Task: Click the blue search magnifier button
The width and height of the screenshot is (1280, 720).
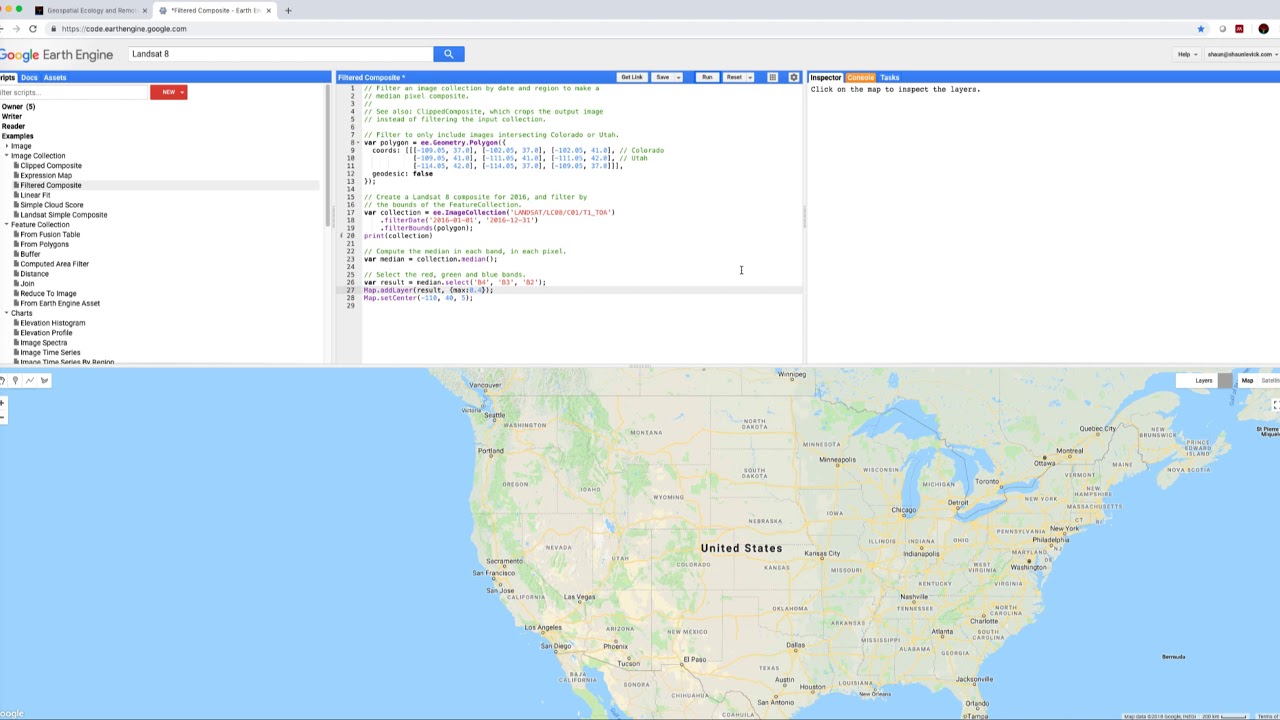Action: pyautogui.click(x=448, y=54)
